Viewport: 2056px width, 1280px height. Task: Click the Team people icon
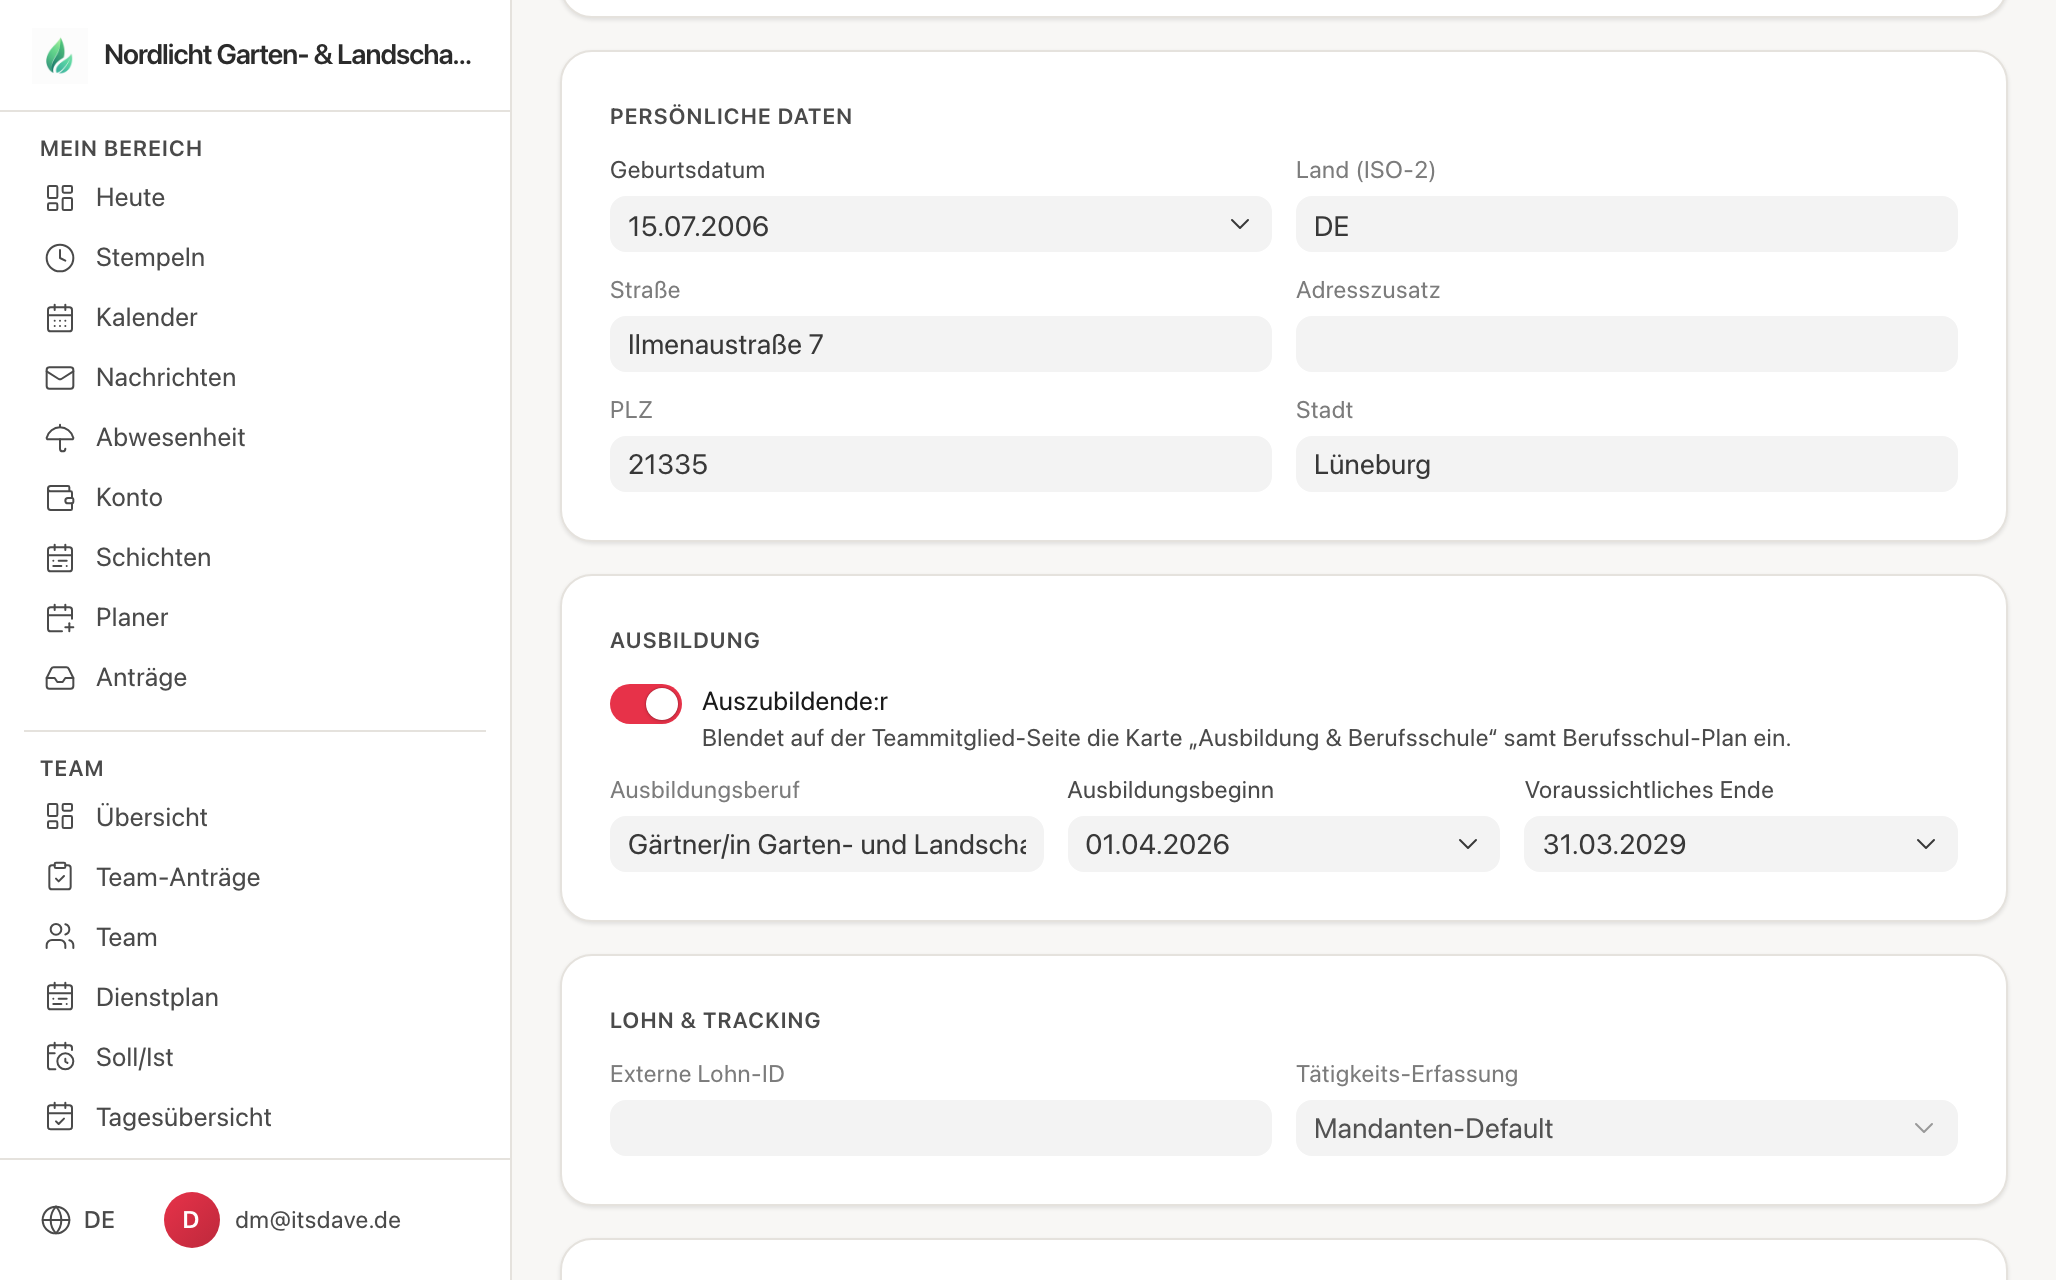[60, 937]
